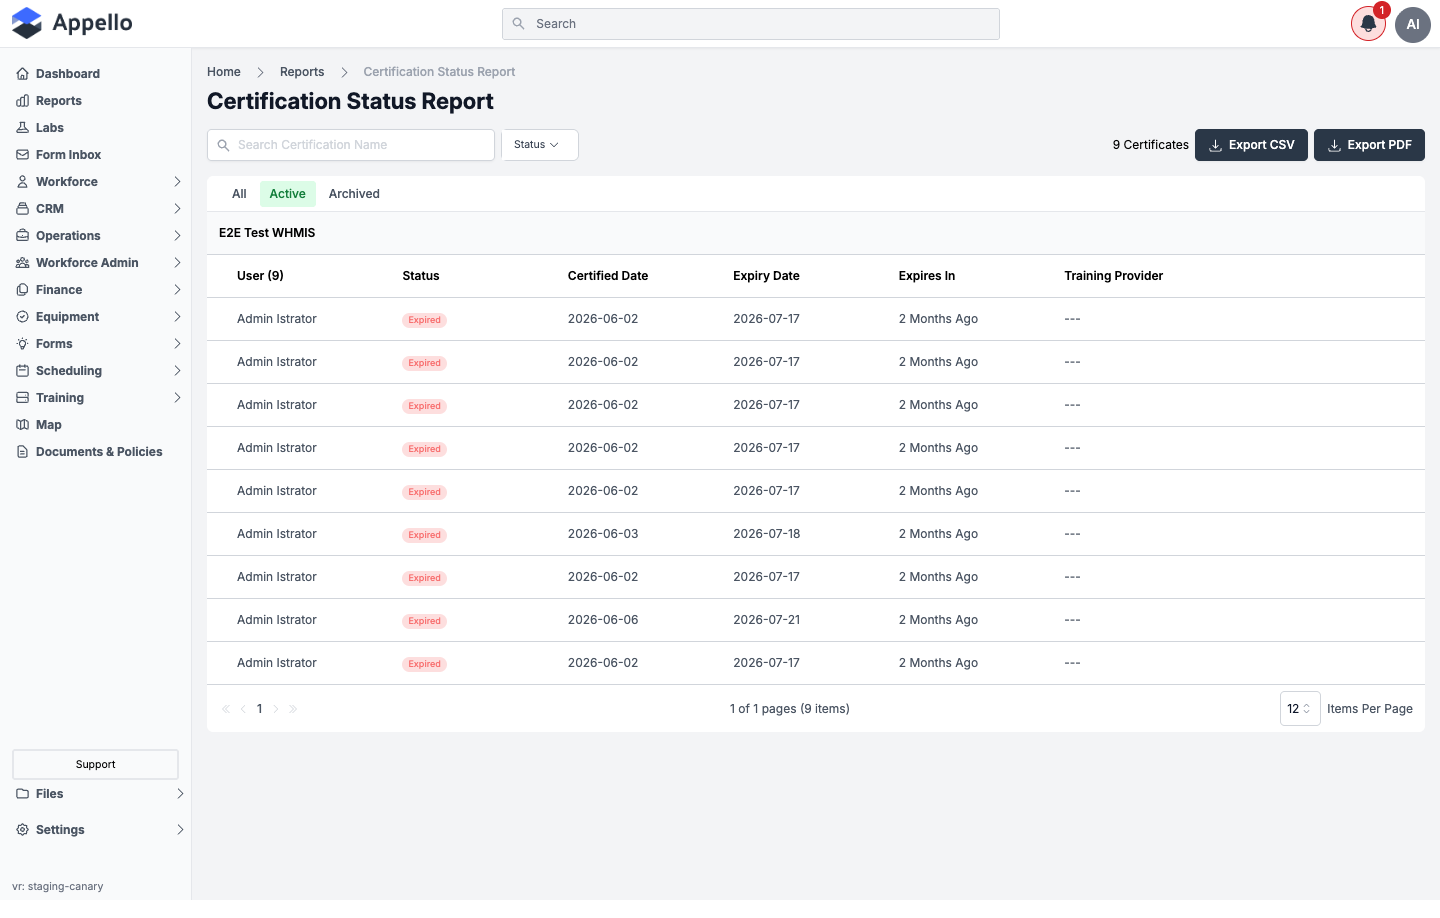This screenshot has height=918, width=1440.
Task: Click the Labs flask icon
Action: 22,128
